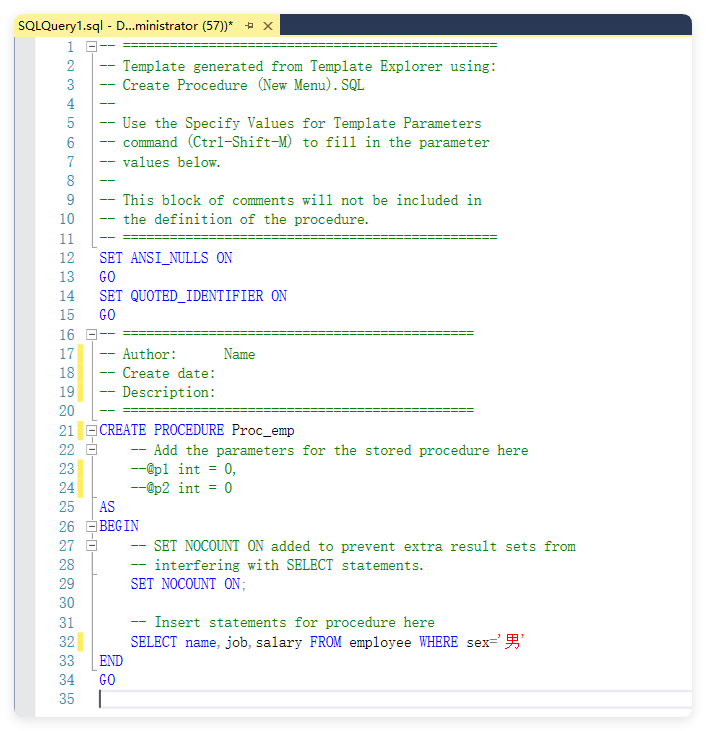Close the SQLQuery1.sql tab
706x731 pixels.
(268, 26)
